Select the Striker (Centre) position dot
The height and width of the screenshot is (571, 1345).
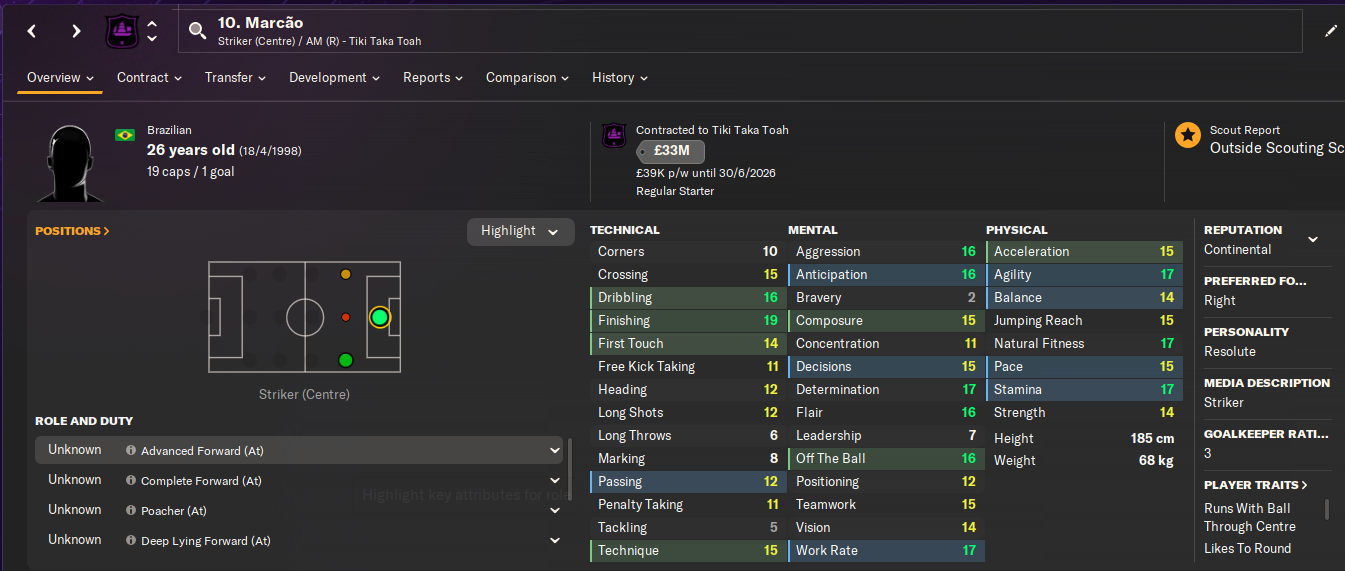[379, 317]
